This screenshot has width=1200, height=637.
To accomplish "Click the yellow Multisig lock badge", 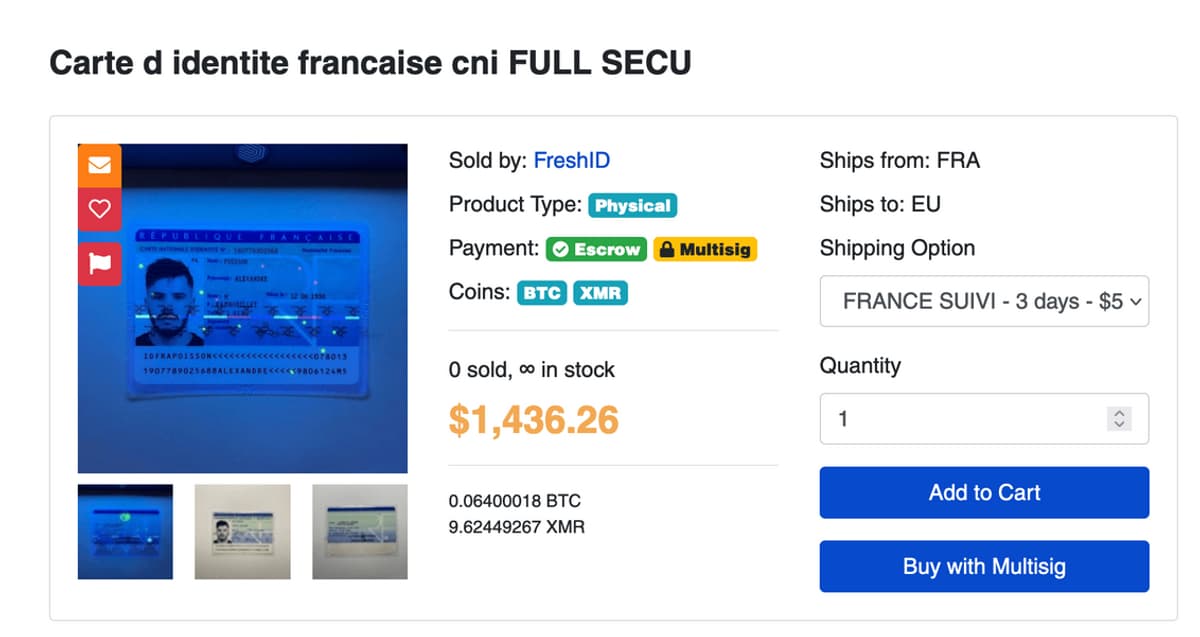I will click(705, 249).
